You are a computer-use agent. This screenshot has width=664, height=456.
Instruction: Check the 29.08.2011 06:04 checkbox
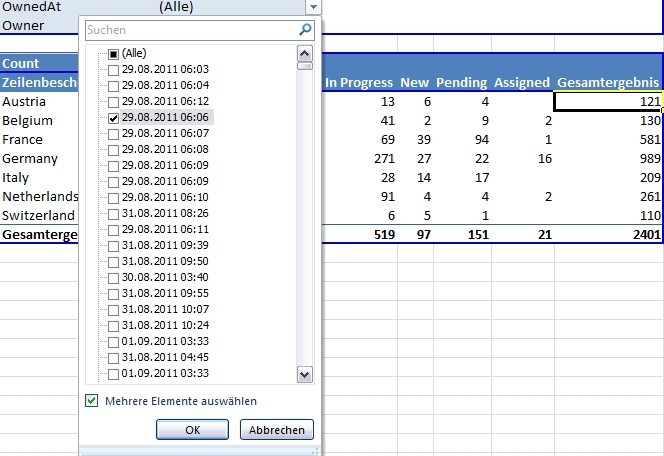[x=113, y=86]
